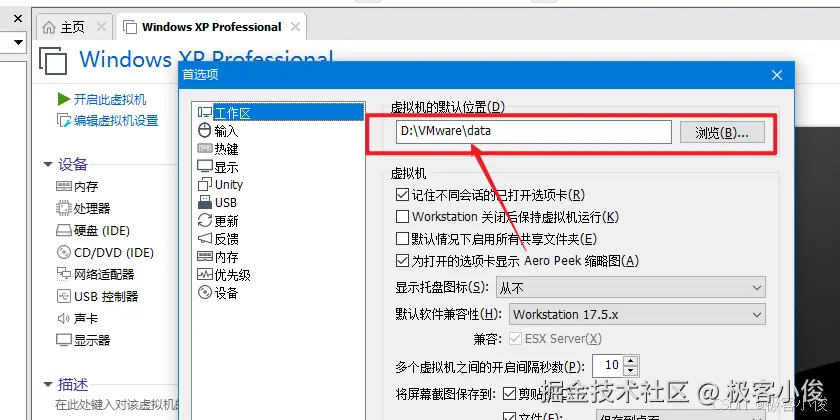Image resolution: width=840 pixels, height=420 pixels.
Task: Click the display (显示器) device icon in VM summary
Action: (x=63, y=340)
